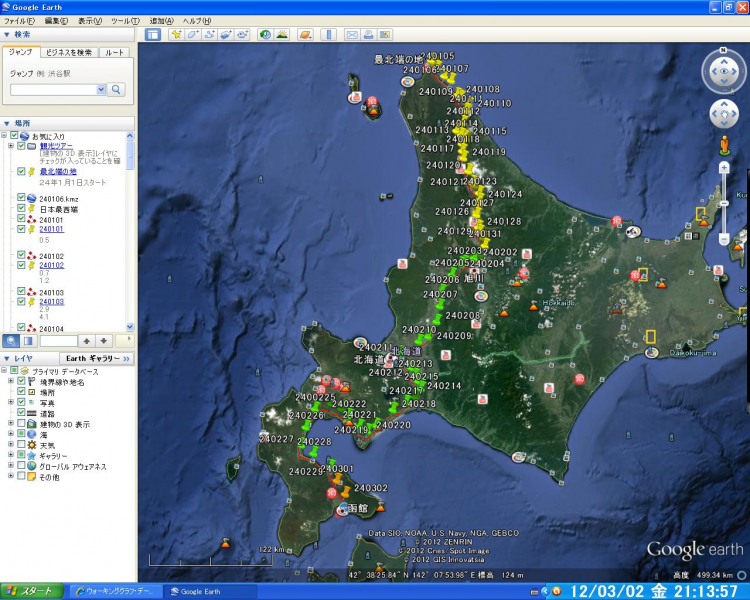Viewport: 750px width, 600px height.
Task: Uncheck the 日本最西端 placemark checkbox
Action: (x=21, y=208)
